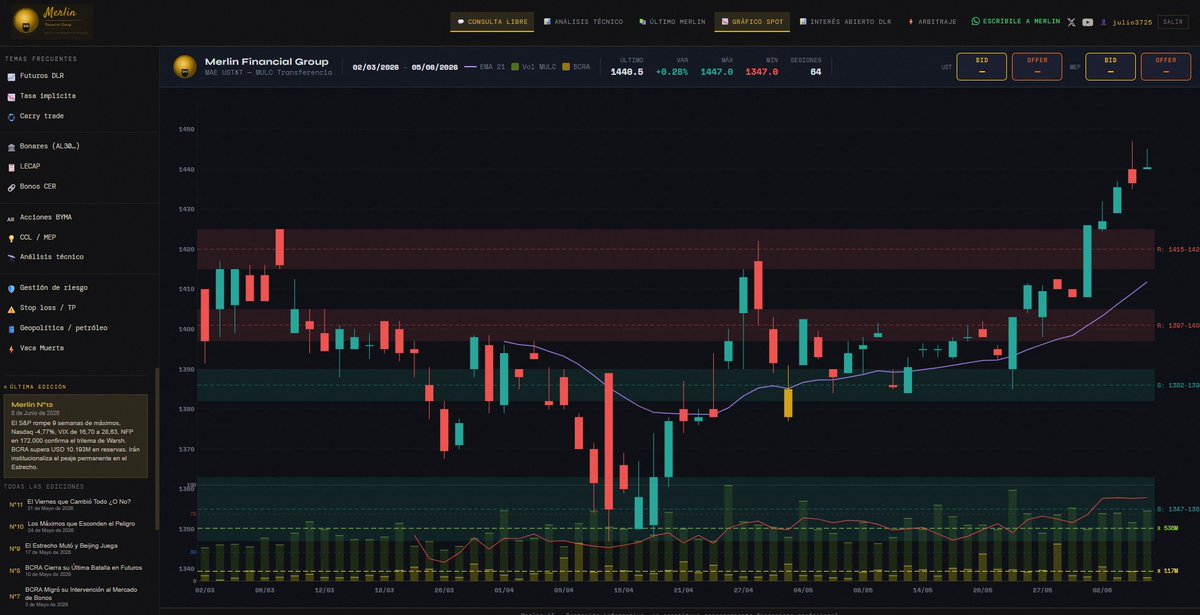Click the Bonares bank building icon
This screenshot has height=615, width=1200.
[11, 146]
